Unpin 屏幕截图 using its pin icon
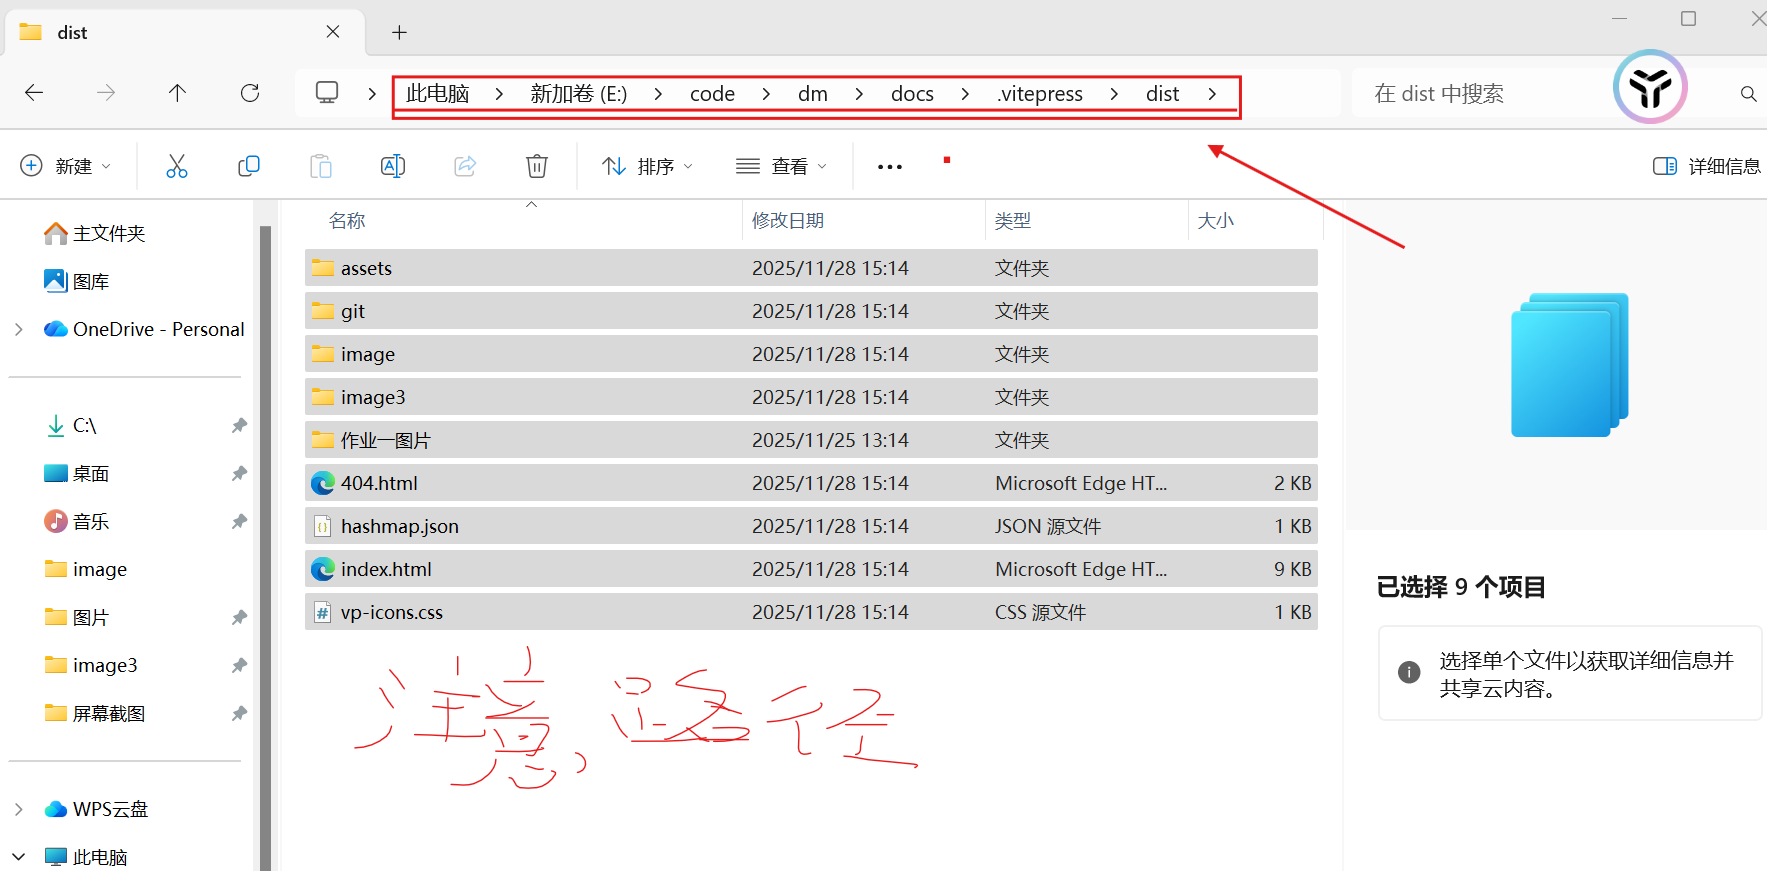This screenshot has width=1767, height=871. 239,713
